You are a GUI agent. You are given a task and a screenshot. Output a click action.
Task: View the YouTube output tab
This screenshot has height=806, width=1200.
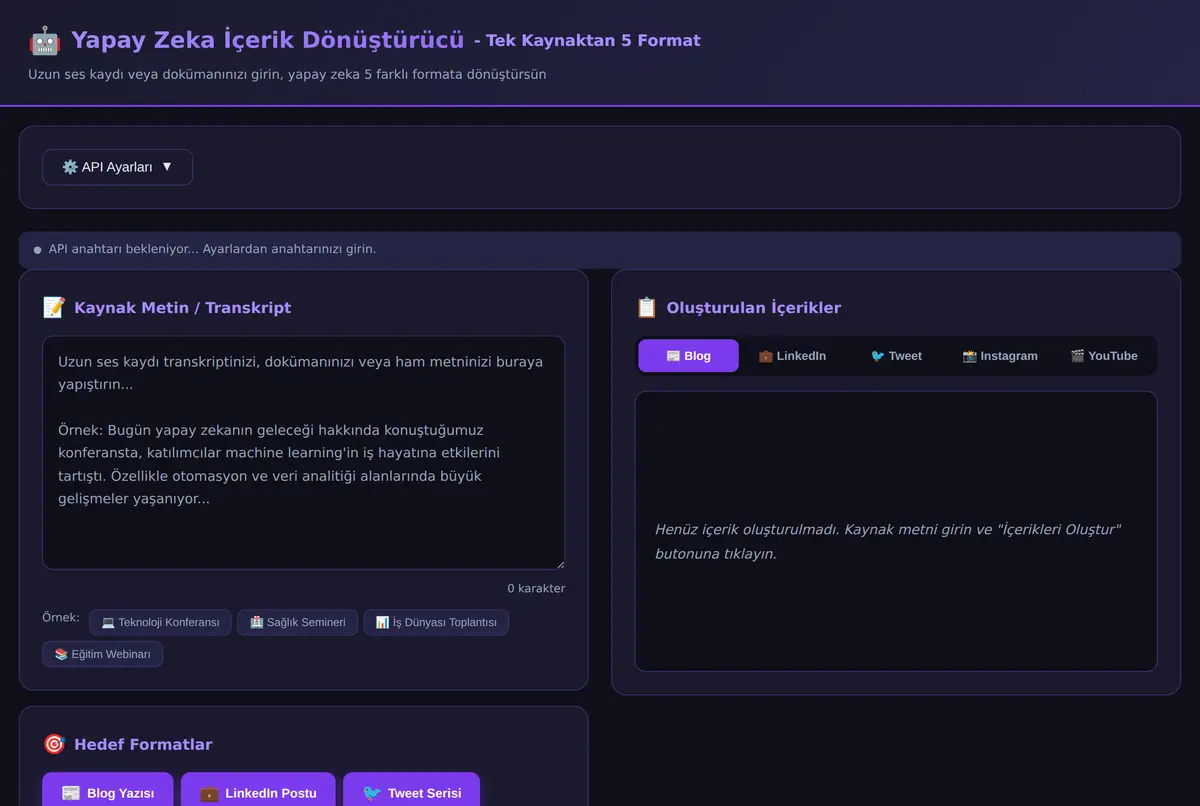click(x=1104, y=356)
